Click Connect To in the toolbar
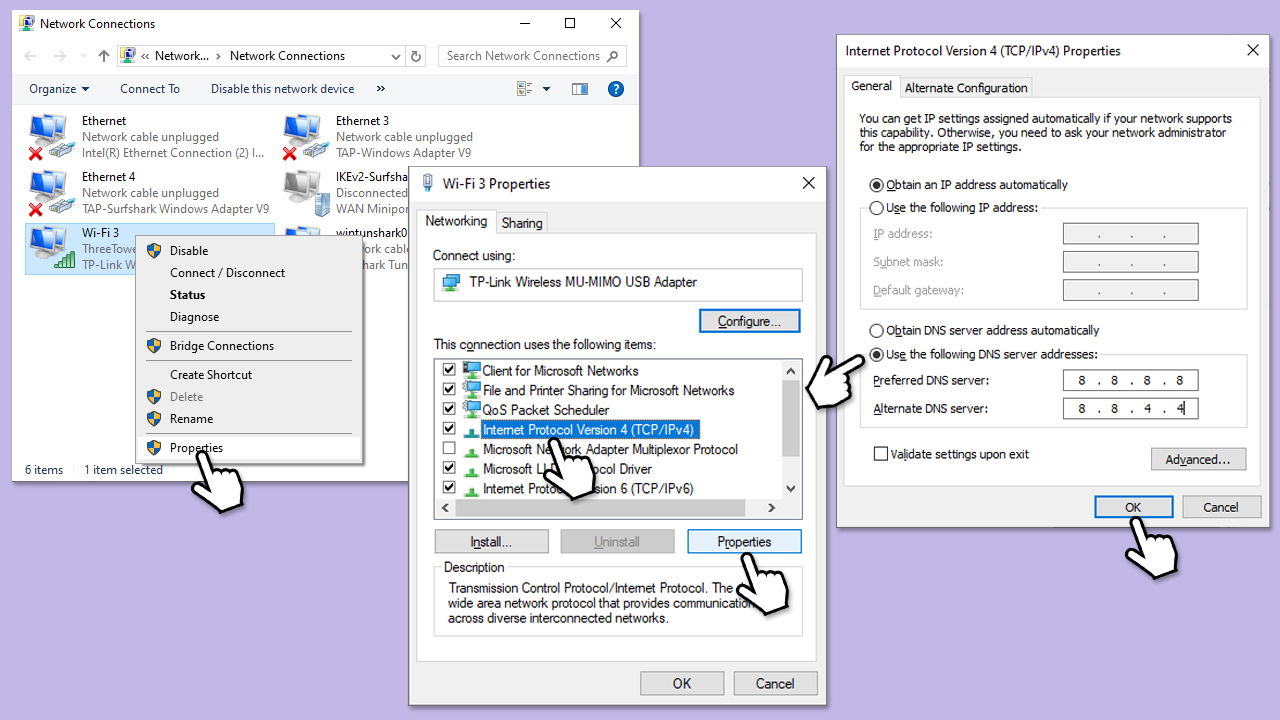This screenshot has height=720, width=1280. (x=150, y=89)
